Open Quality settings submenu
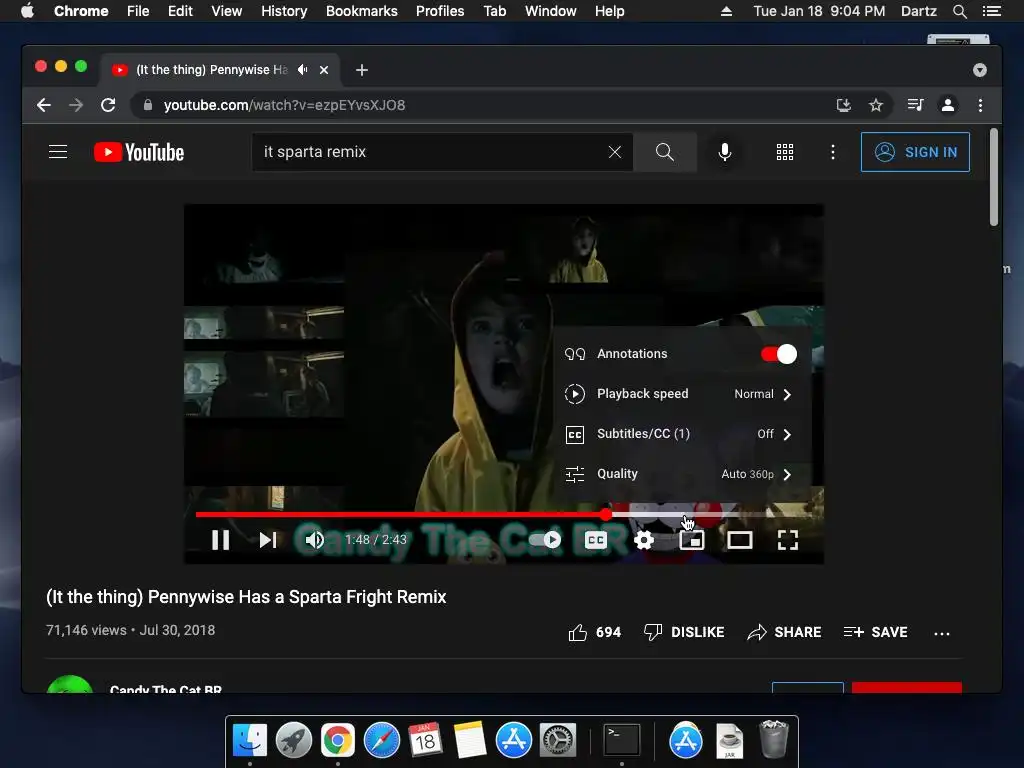Image resolution: width=1024 pixels, height=768 pixels. (x=682, y=474)
